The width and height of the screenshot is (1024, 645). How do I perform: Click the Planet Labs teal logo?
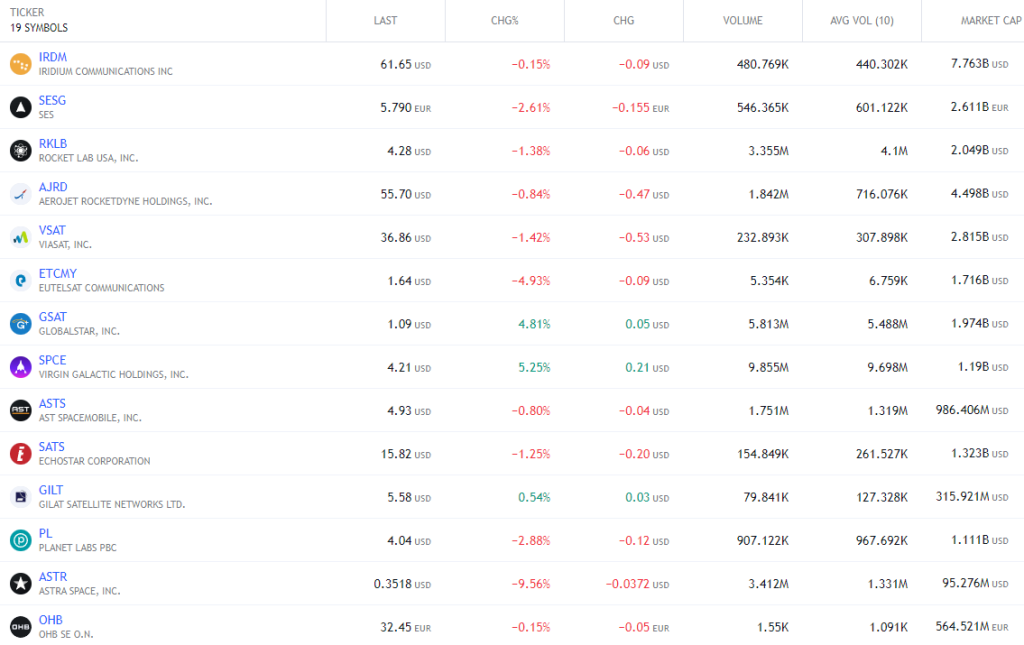(21, 541)
